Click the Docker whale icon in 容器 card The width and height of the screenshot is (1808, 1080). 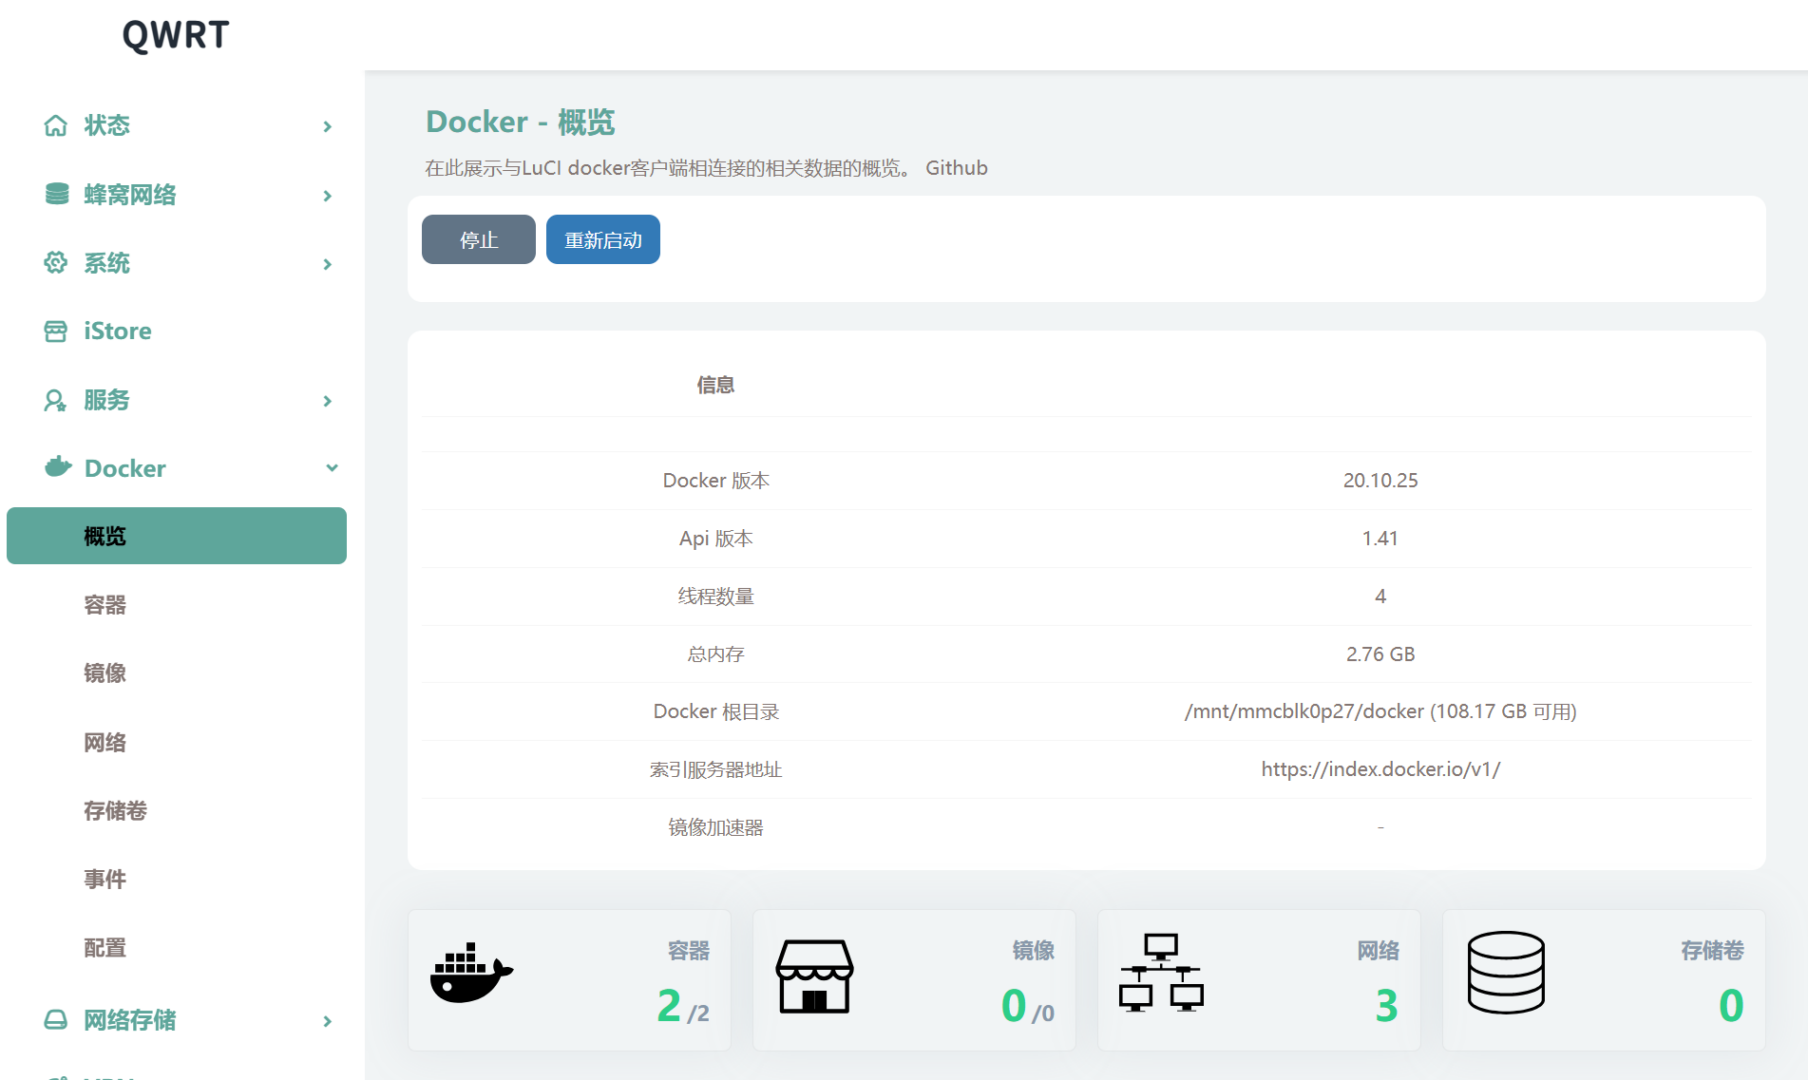(471, 972)
